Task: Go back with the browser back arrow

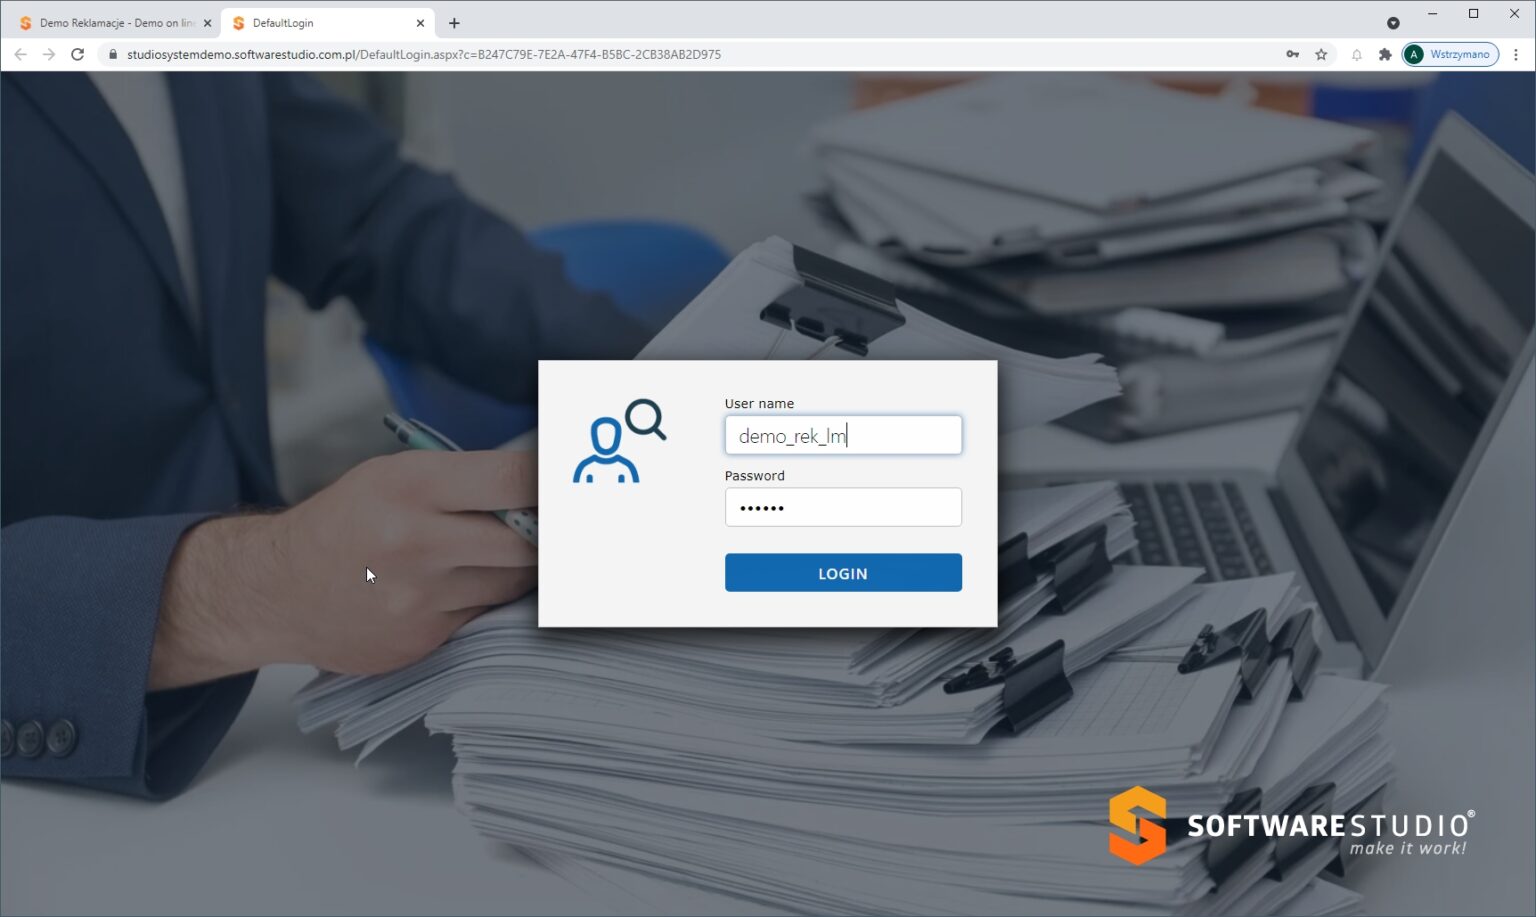Action: (x=20, y=55)
